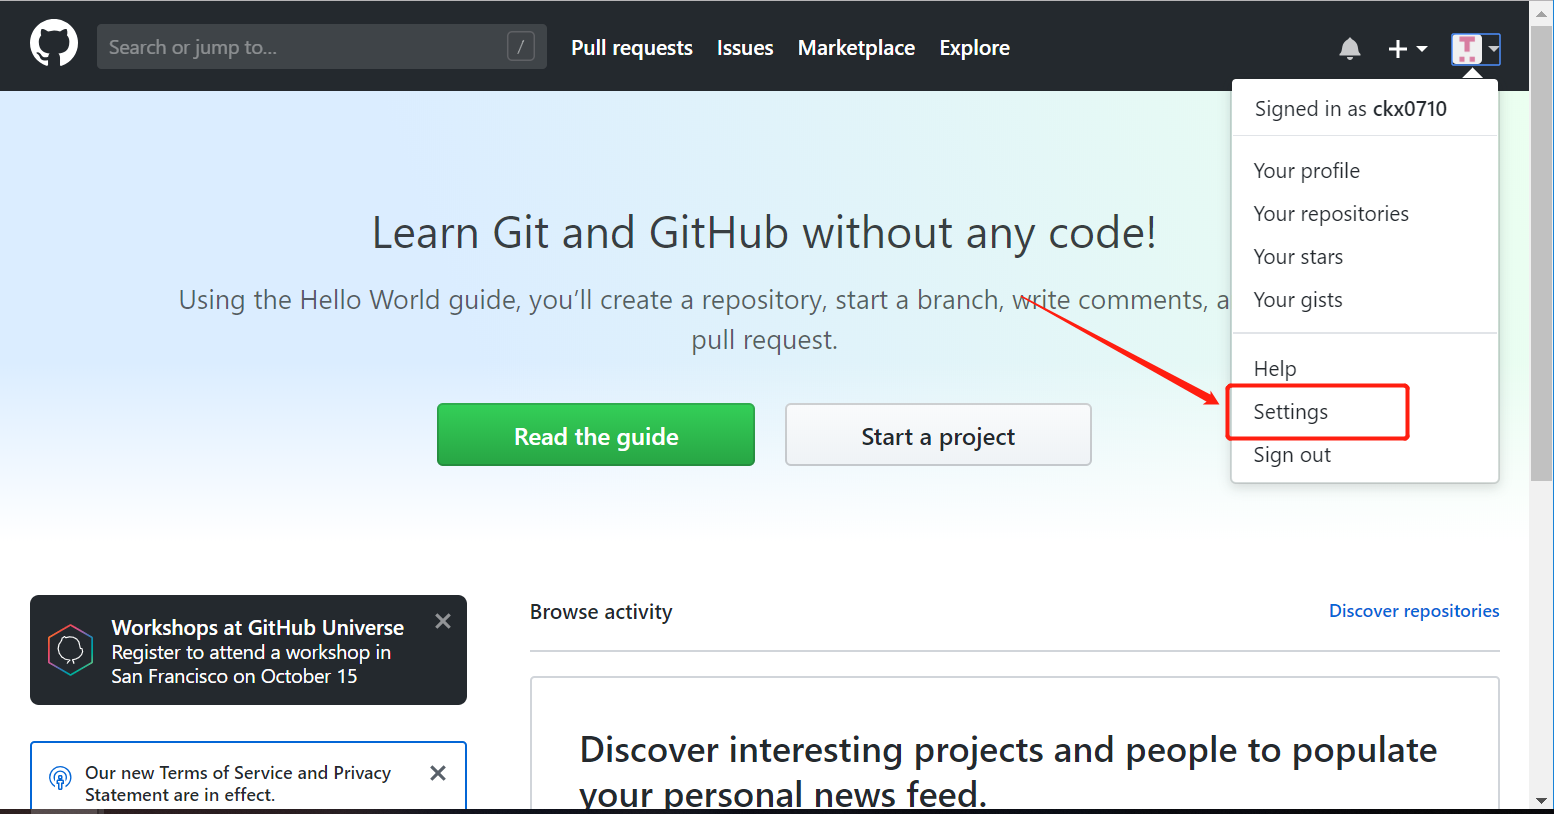Focus the Search or jump to field
This screenshot has width=1554, height=814.
pyautogui.click(x=322, y=46)
